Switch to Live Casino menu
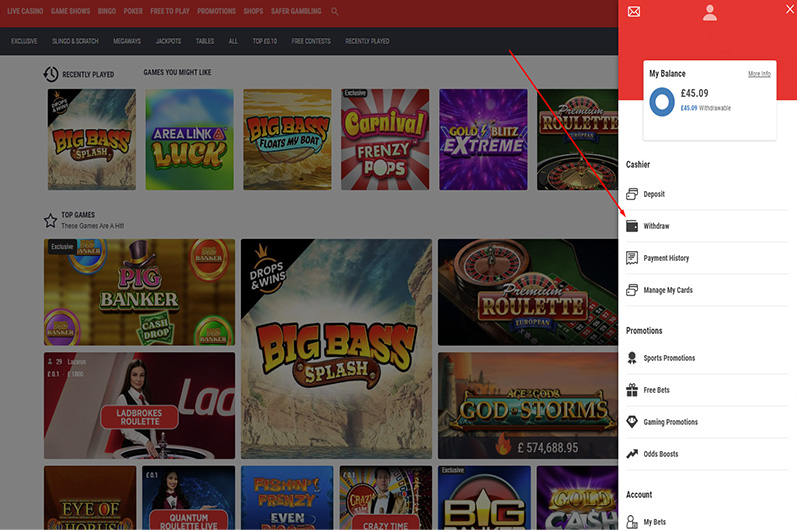797x530 pixels. click(x=26, y=12)
